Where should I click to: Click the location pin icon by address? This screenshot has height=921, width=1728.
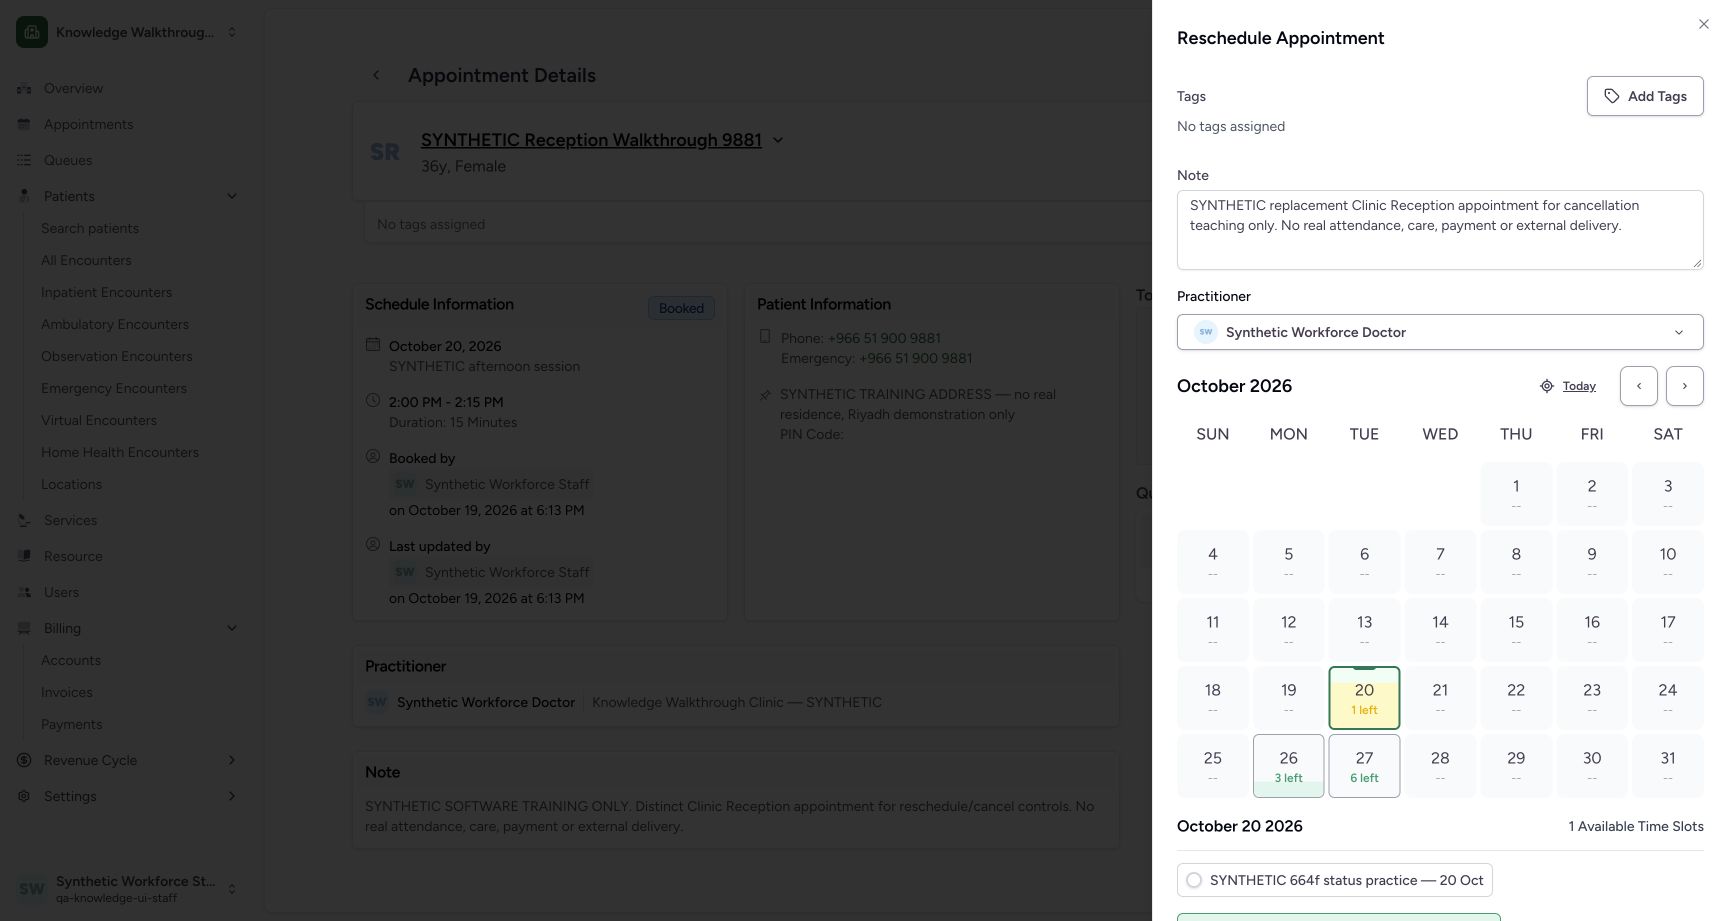[x=765, y=394]
